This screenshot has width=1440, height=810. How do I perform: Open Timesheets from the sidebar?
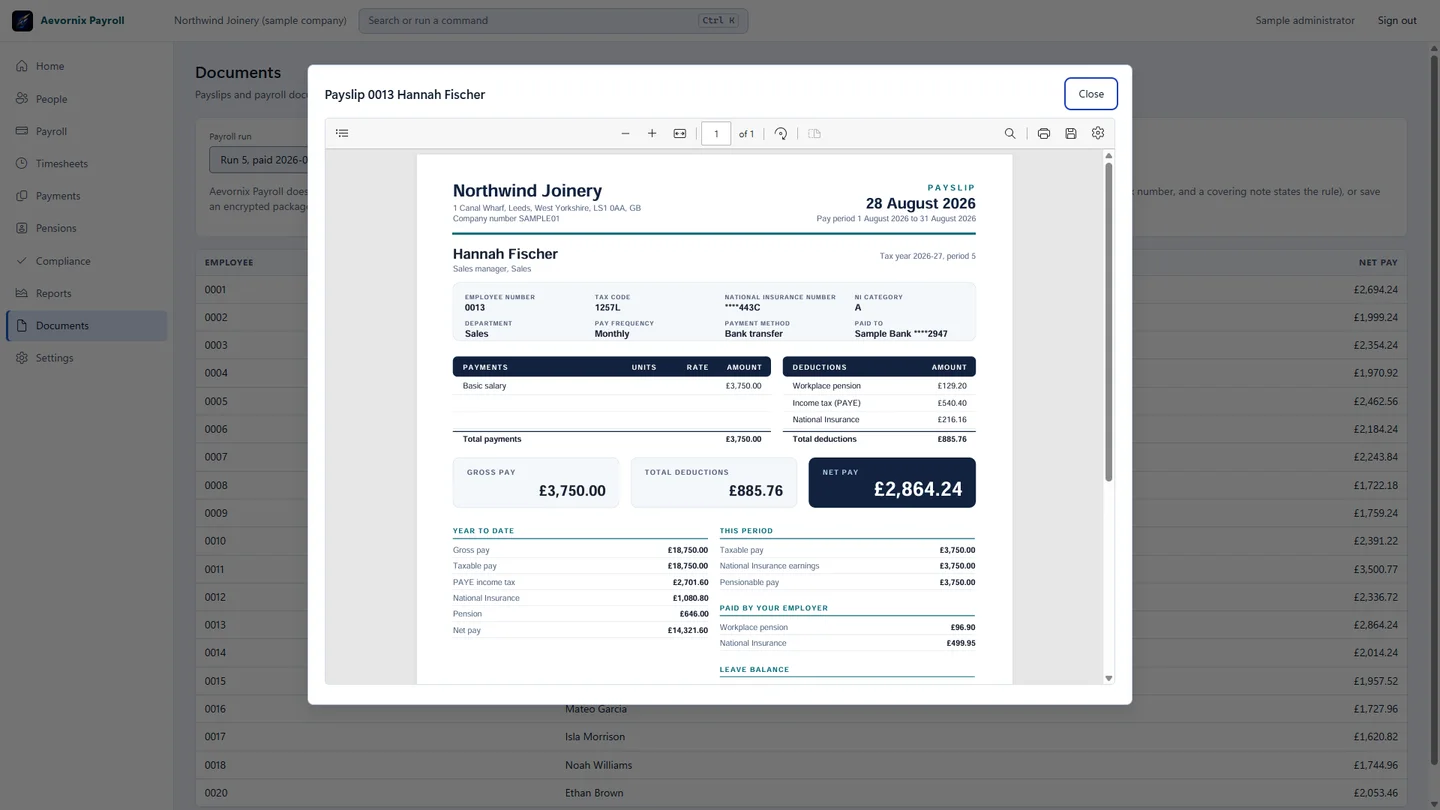86,163
